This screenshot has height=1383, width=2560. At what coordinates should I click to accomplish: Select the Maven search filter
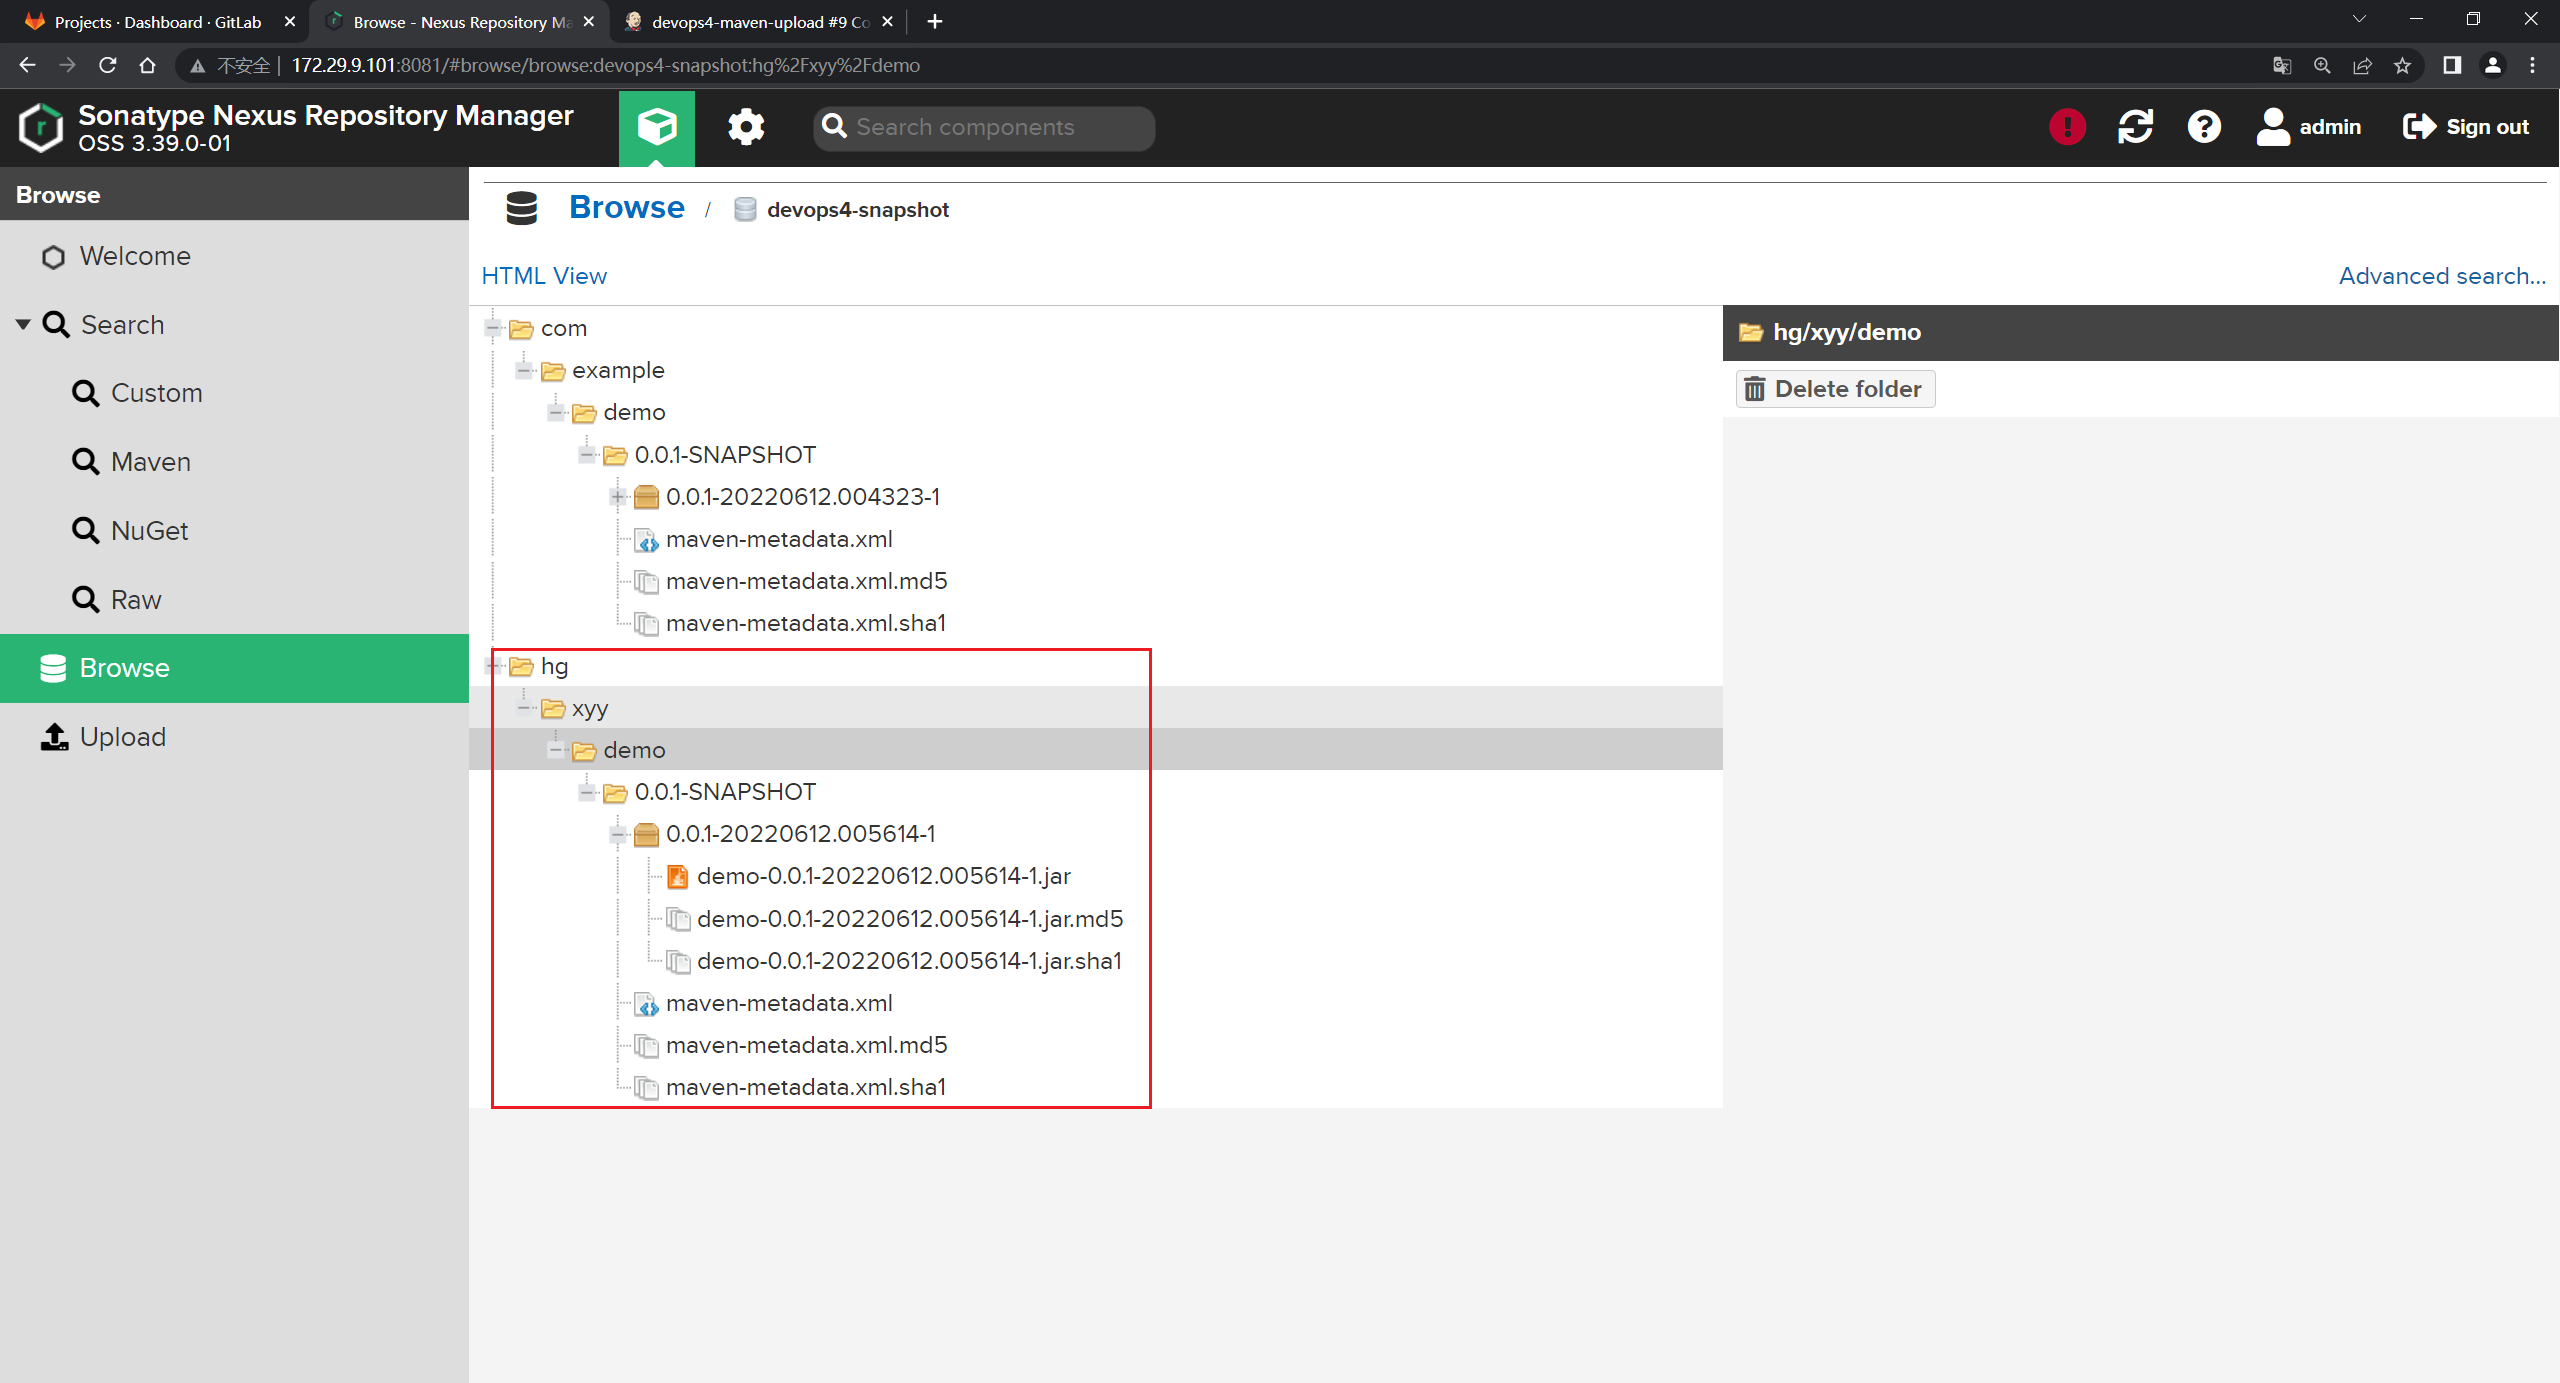point(150,462)
